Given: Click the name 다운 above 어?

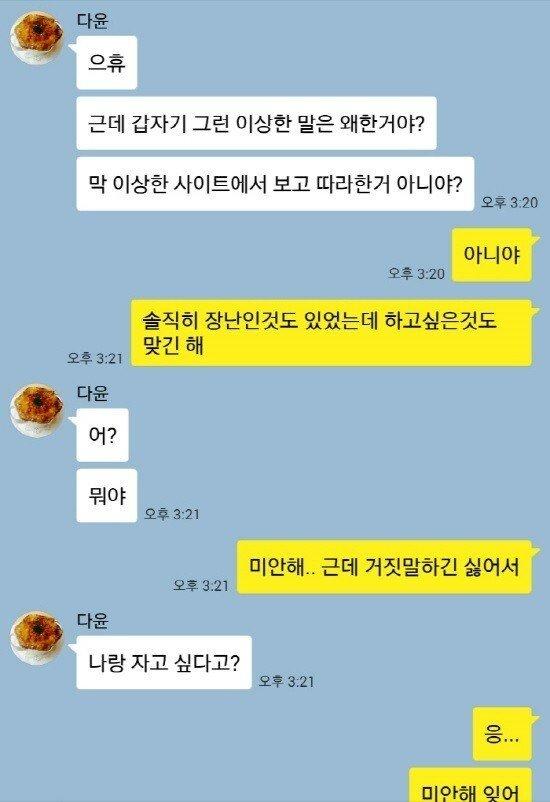Looking at the screenshot, I should [93, 393].
